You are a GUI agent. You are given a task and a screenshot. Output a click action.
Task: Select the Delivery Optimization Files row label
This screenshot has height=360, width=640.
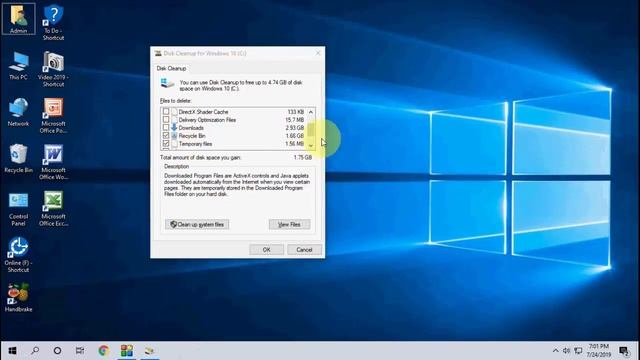[207, 120]
